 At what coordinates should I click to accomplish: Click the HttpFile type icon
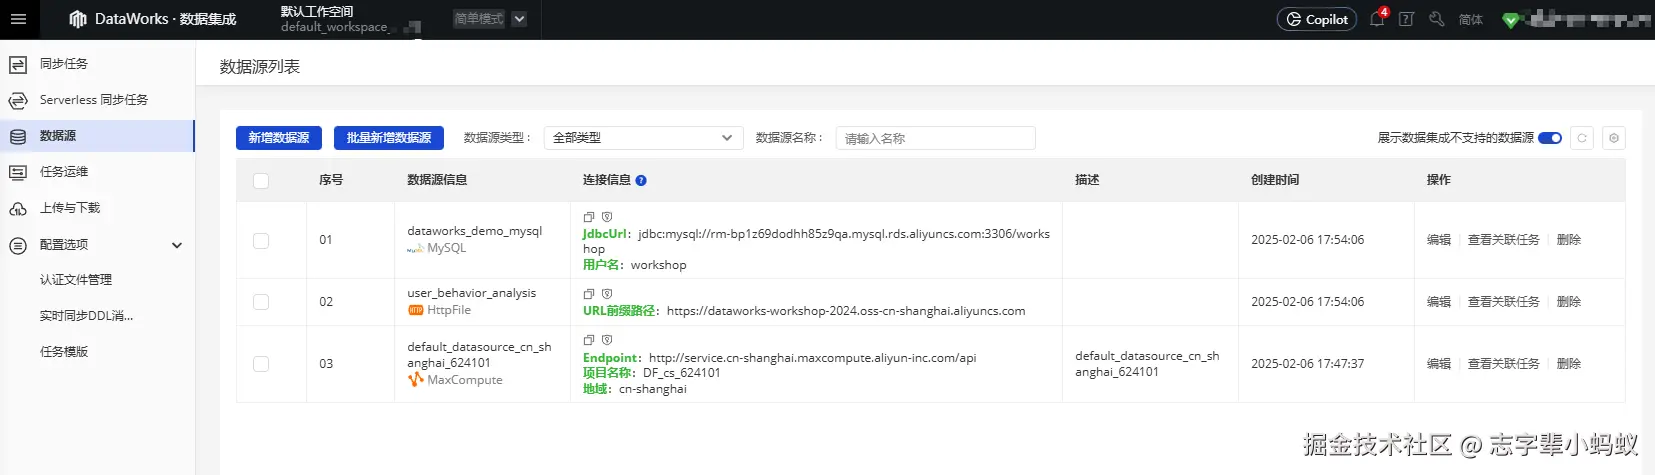tap(415, 310)
